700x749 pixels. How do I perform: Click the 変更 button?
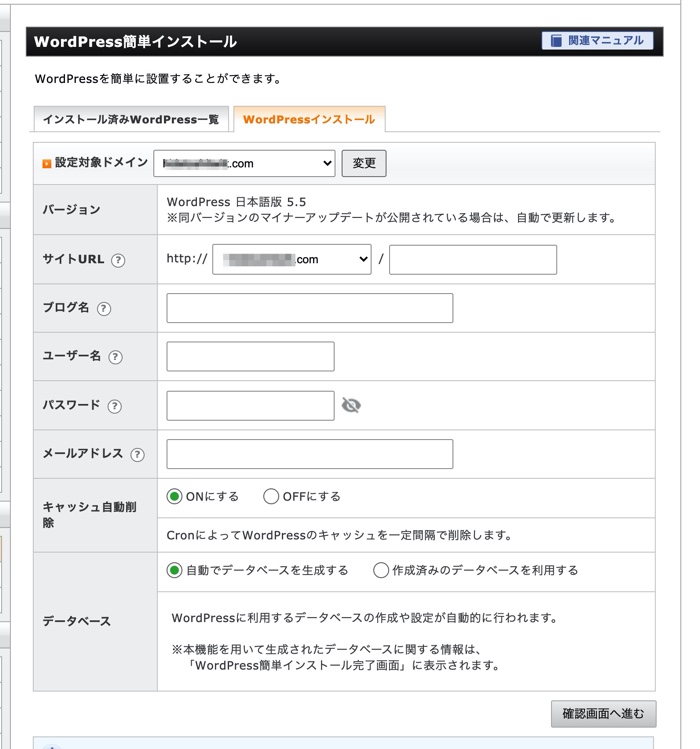click(x=364, y=163)
